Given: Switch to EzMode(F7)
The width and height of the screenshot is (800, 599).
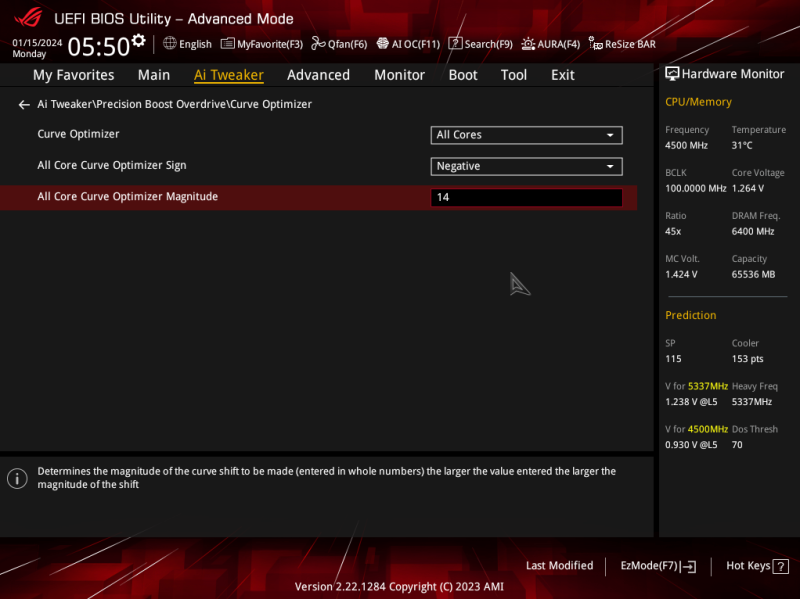Looking at the screenshot, I should pyautogui.click(x=658, y=566).
